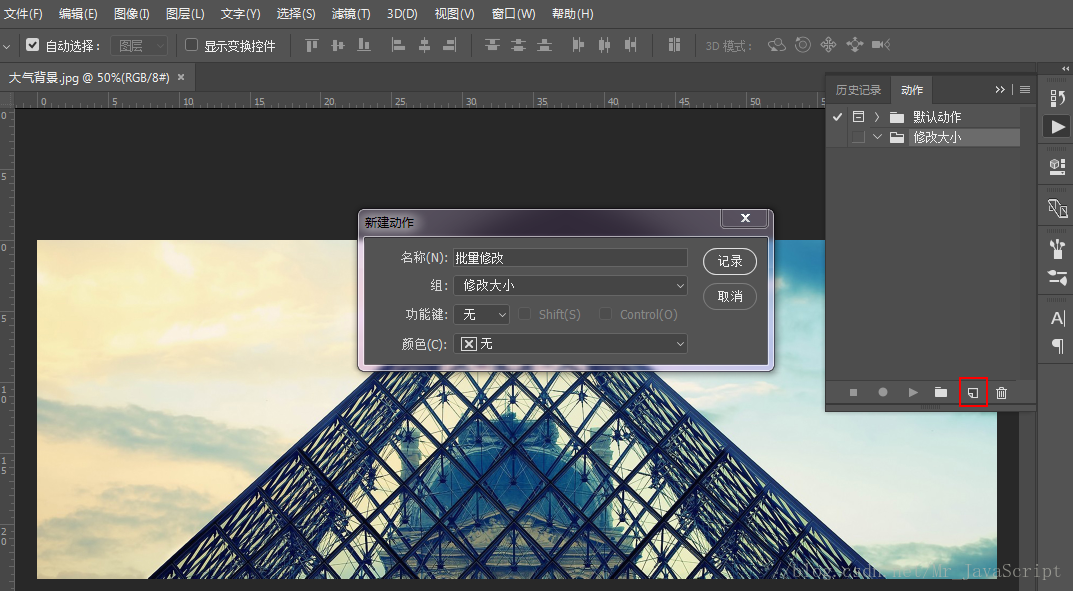Click the Align bottom edges icon
The width and height of the screenshot is (1073, 591).
pyautogui.click(x=364, y=45)
